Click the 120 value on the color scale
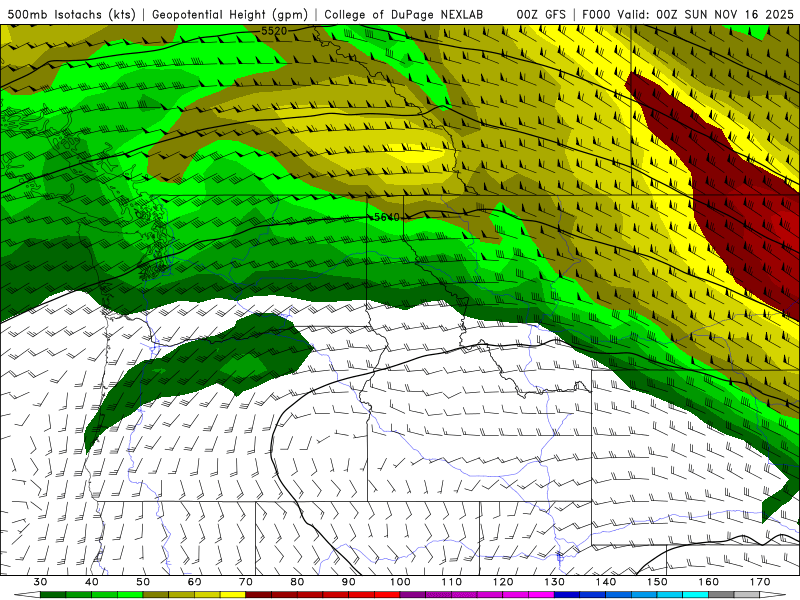Image resolution: width=800 pixels, height=600 pixels. [503, 582]
